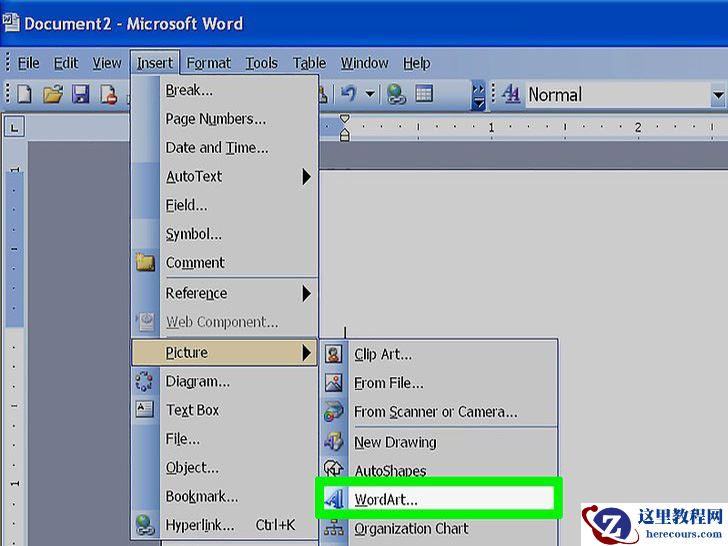This screenshot has height=546, width=728.
Task: Choose Bookmark... menu entry
Action: [225, 496]
